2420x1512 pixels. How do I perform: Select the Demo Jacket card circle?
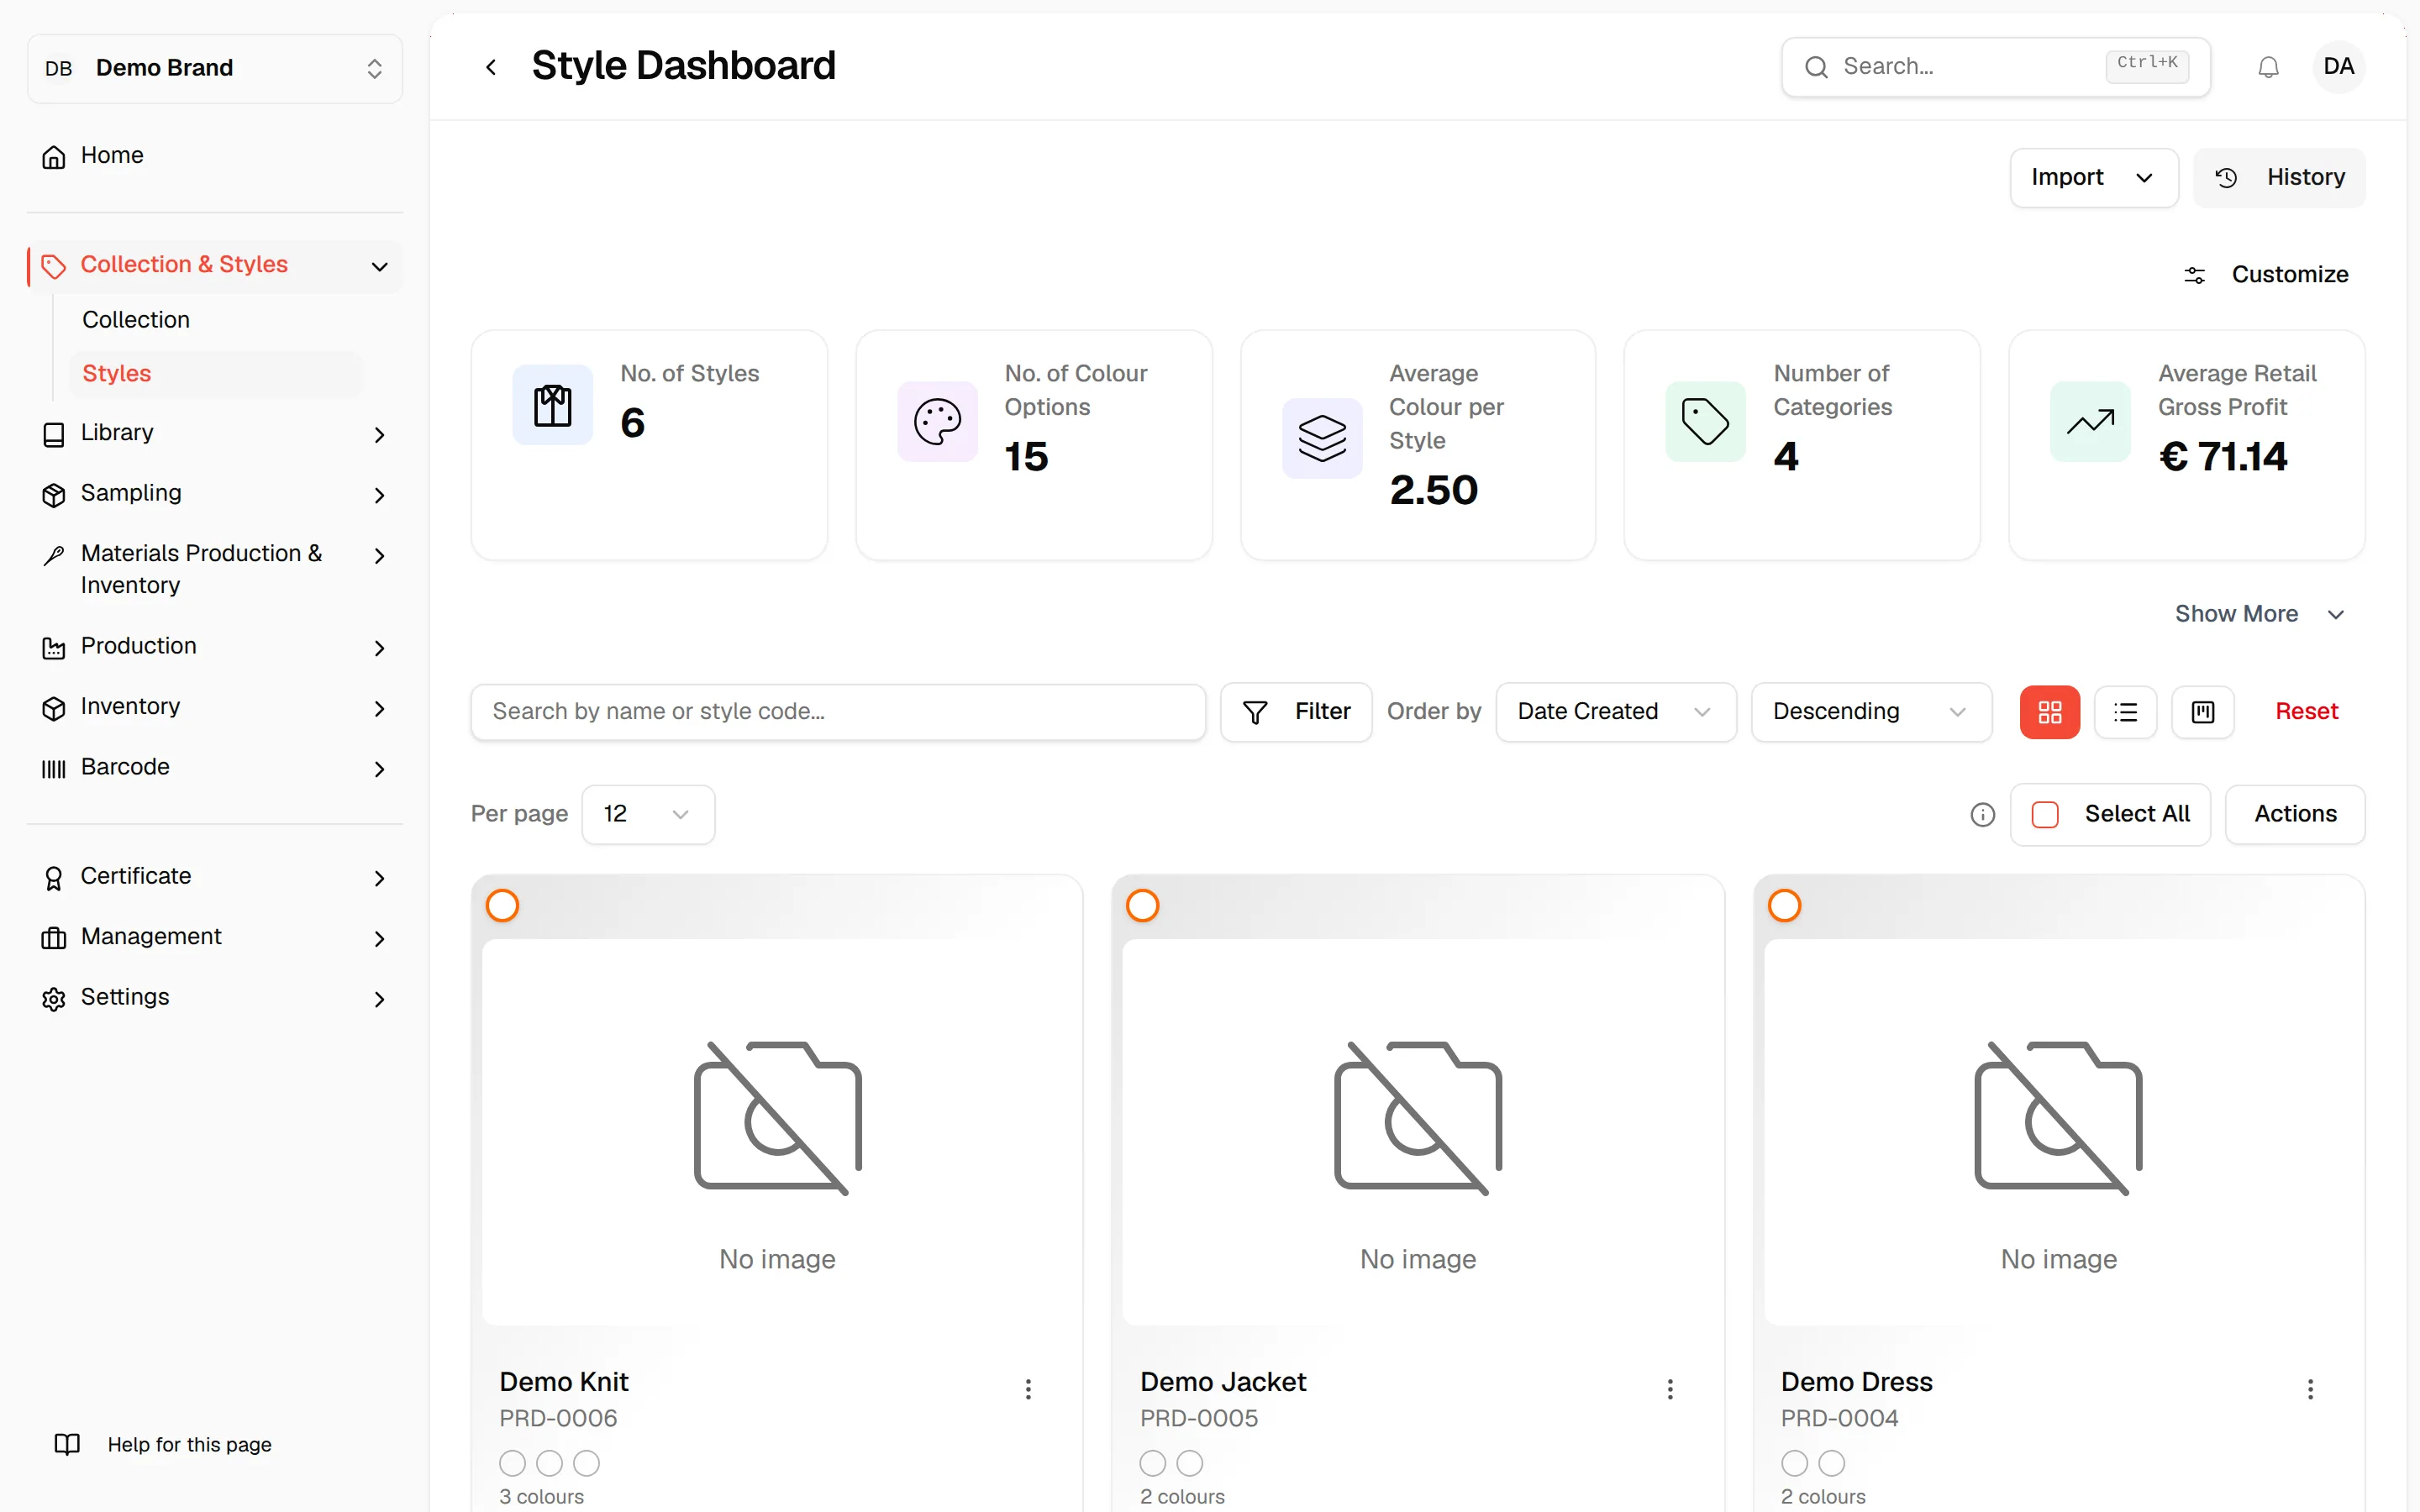pos(1142,905)
